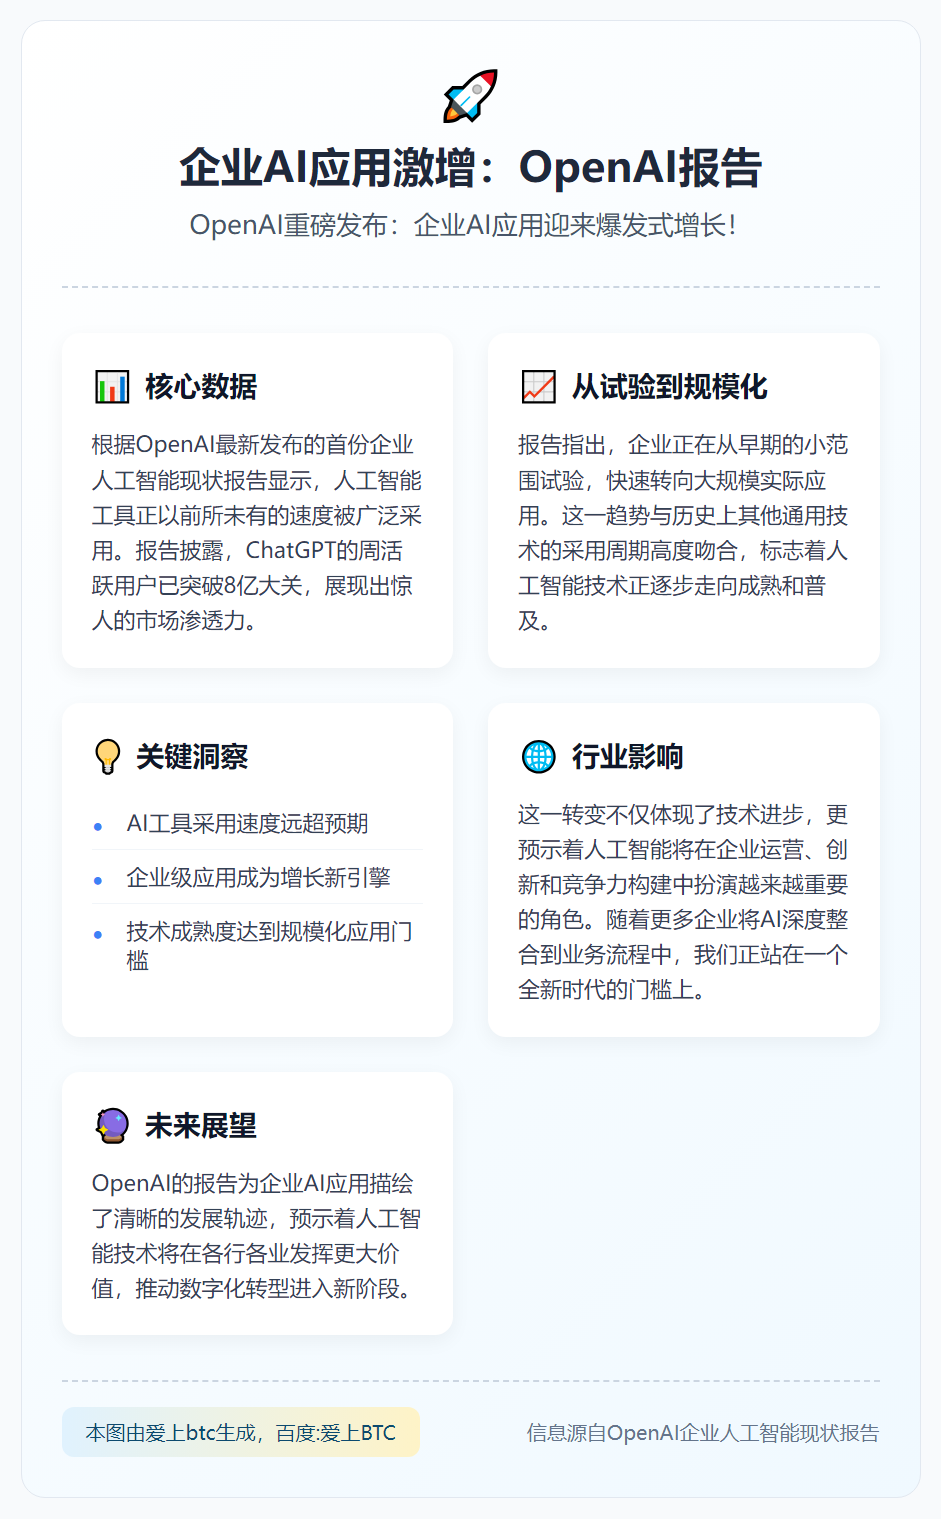Click the paragraph starting 根据OpenAI最新发布
Viewport: 941px width, 1519px height.
[257, 532]
